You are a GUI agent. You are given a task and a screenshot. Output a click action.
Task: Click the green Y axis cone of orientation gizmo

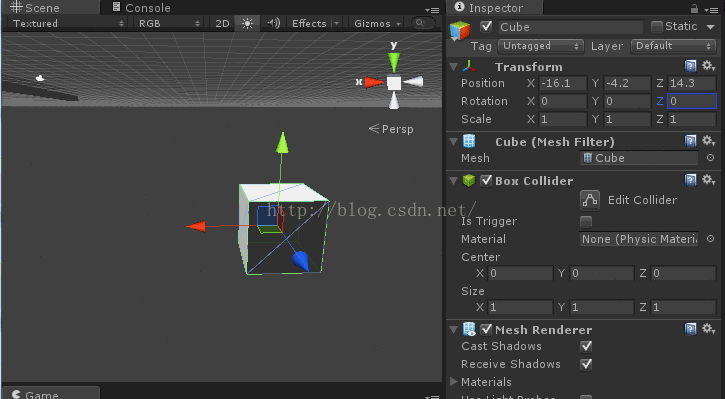coord(393,63)
